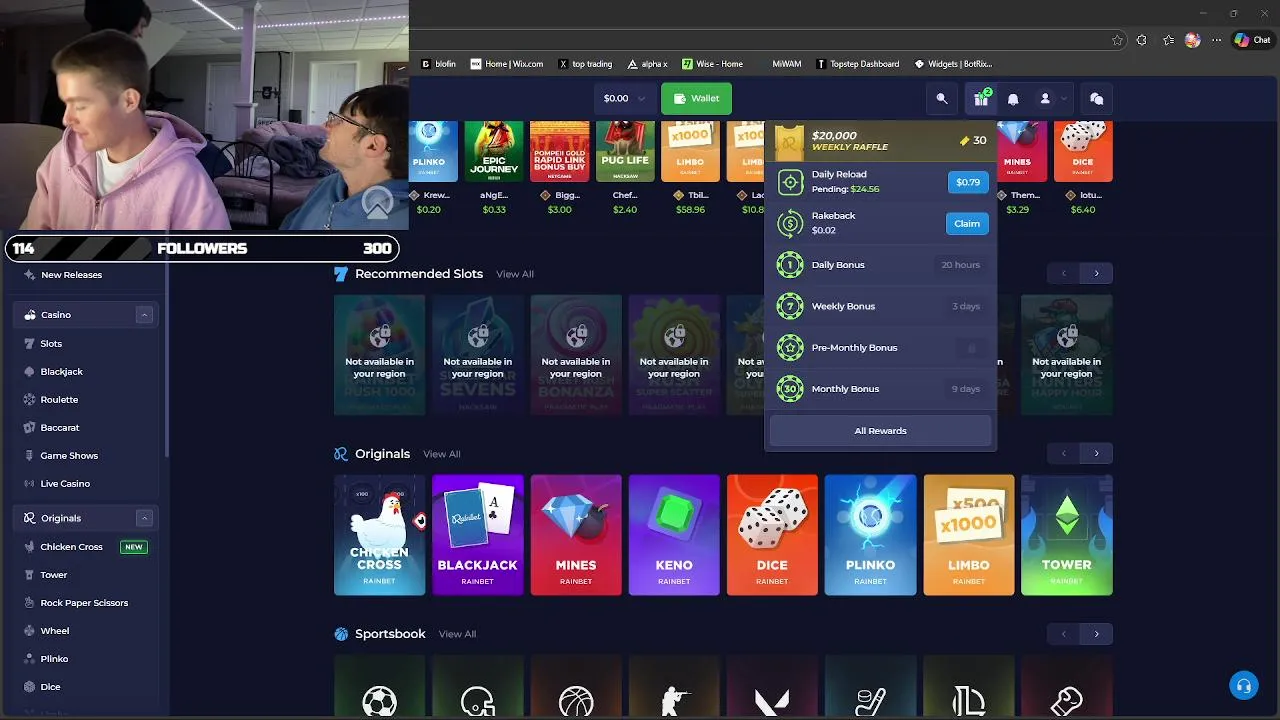Show previous Sportsbook items with left arrow
This screenshot has height=720, width=1280.
pos(1063,633)
